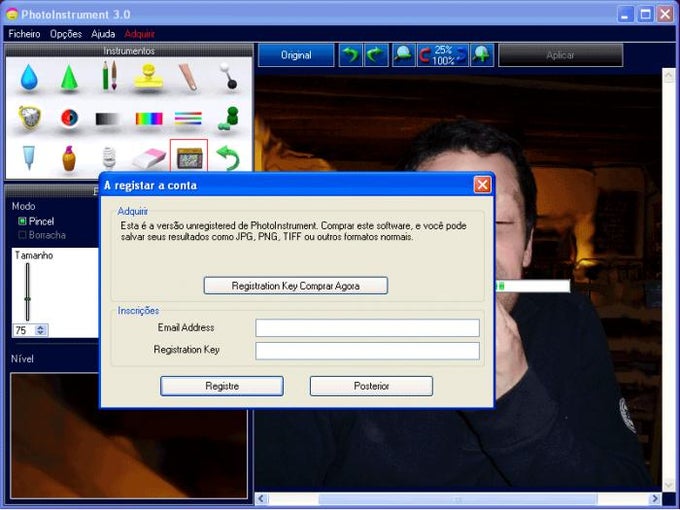Choose the framed picture tool
680x510 pixels.
[189, 156]
